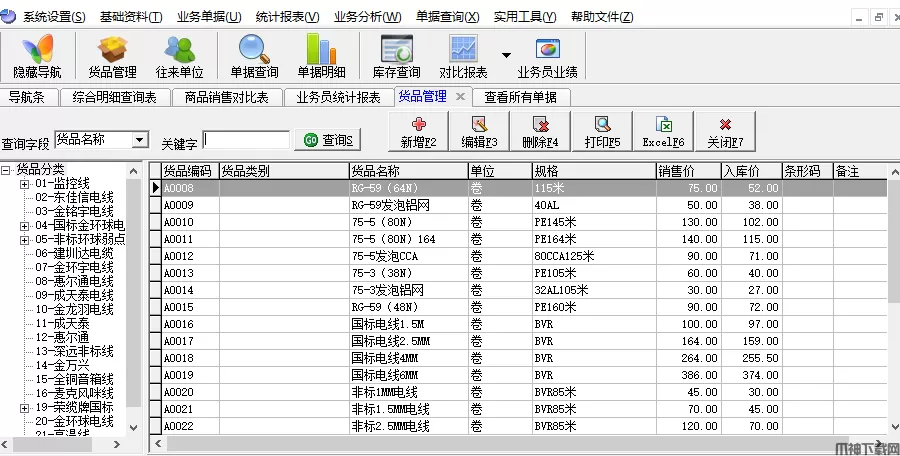Export list with the ExcelF6 button
This screenshot has width=900, height=456.
[x=663, y=132]
